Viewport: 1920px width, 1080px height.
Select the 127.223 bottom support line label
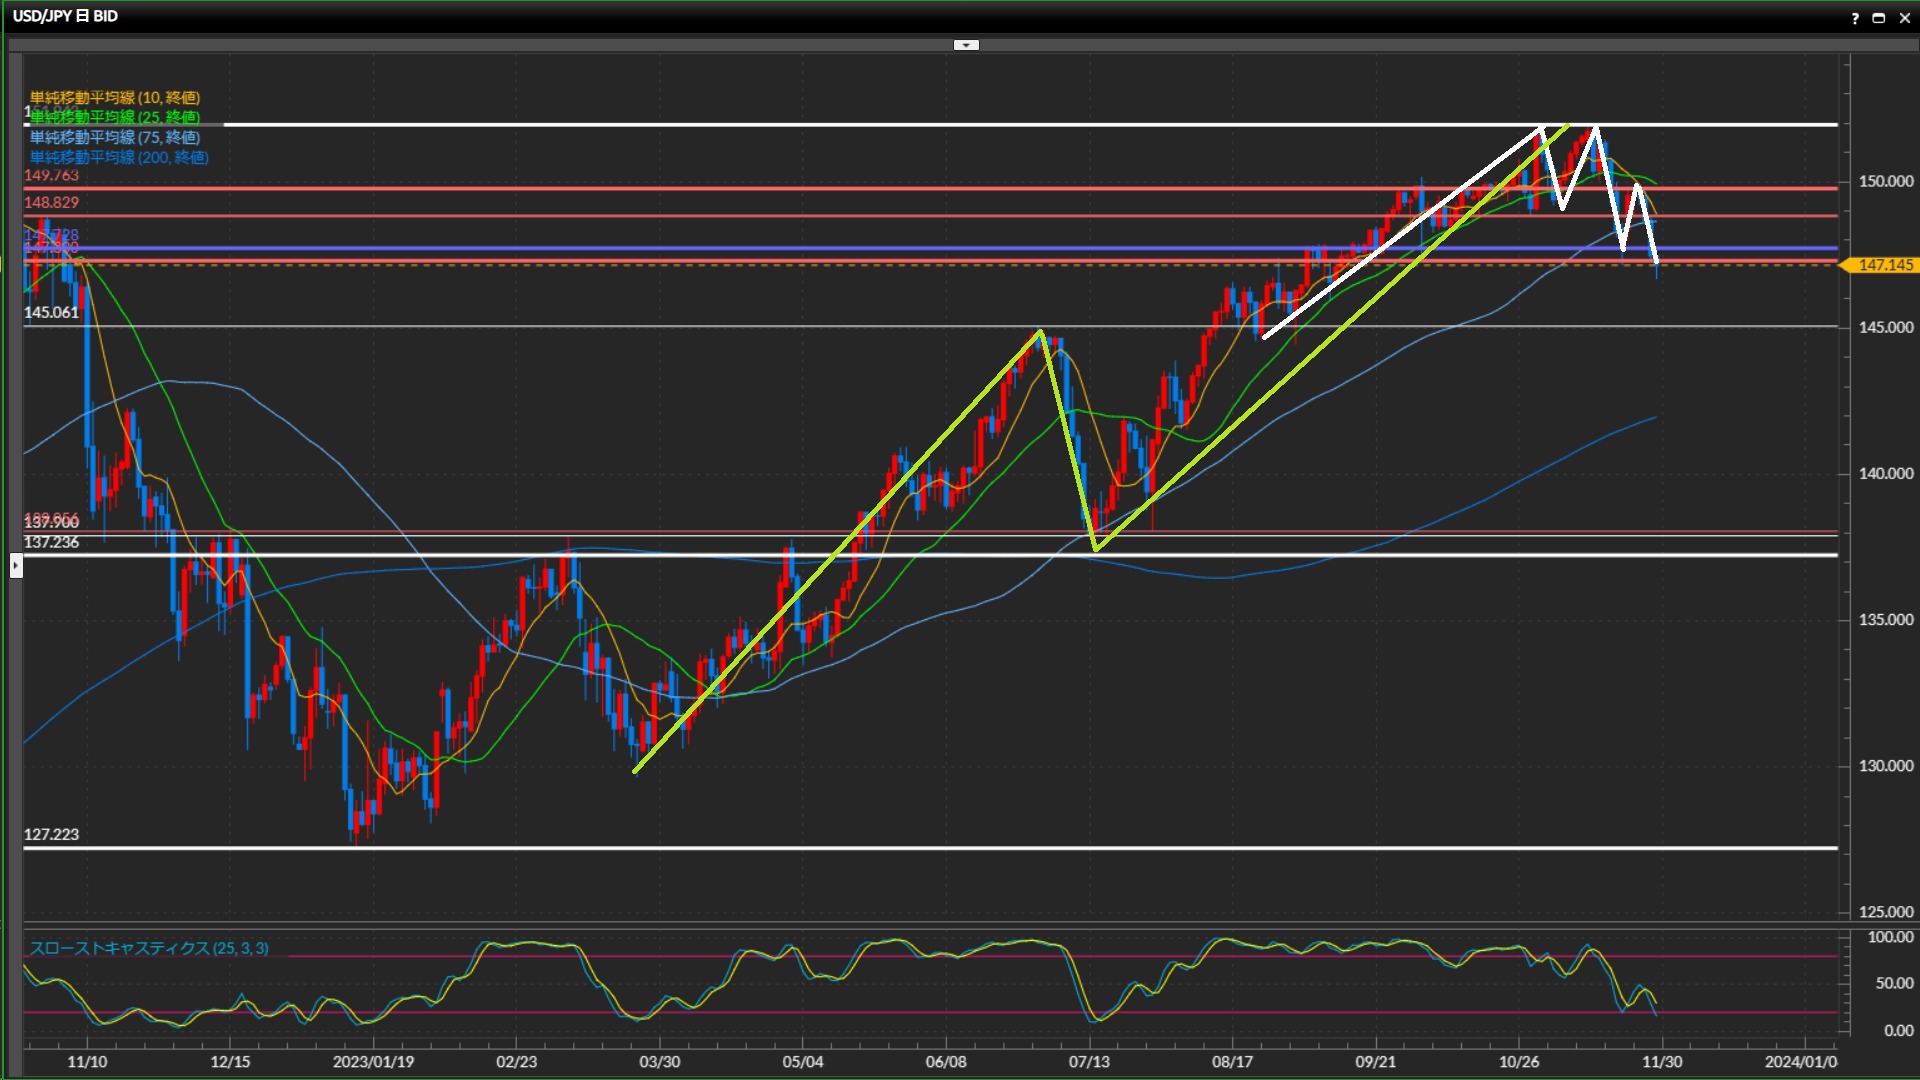(x=51, y=834)
